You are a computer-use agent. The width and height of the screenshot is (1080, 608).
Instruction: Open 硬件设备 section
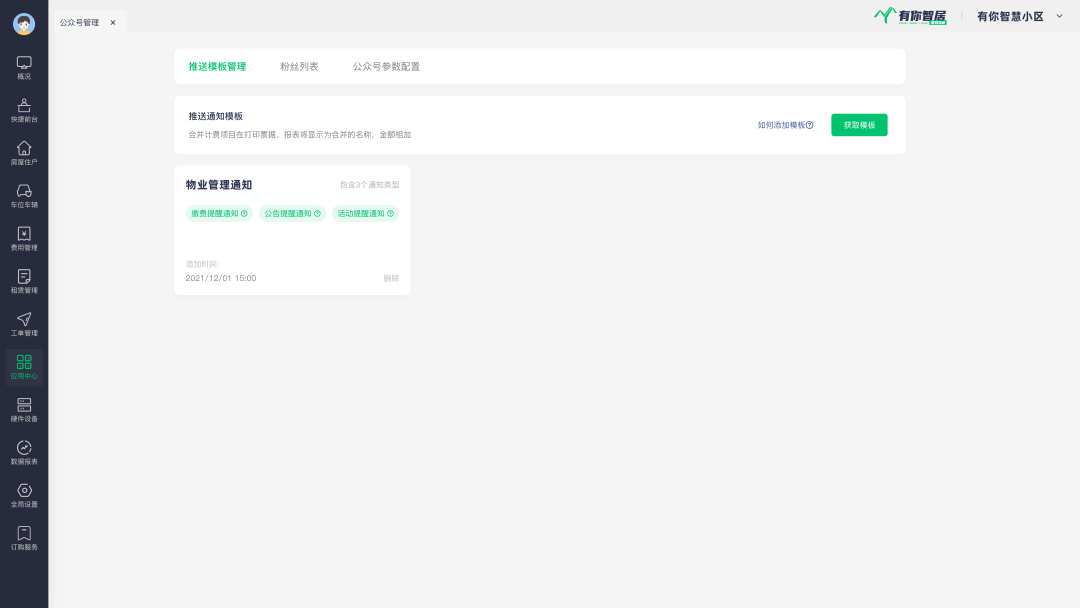pos(24,409)
